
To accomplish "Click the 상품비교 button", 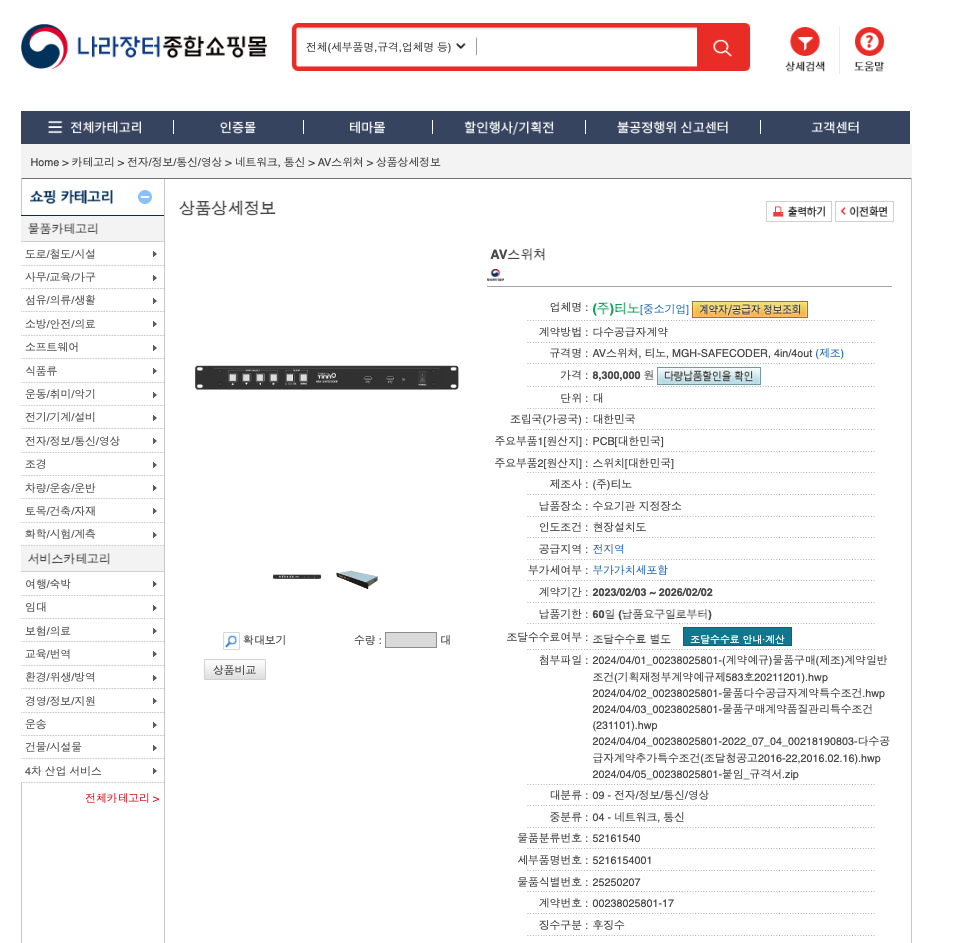I will click(234, 670).
